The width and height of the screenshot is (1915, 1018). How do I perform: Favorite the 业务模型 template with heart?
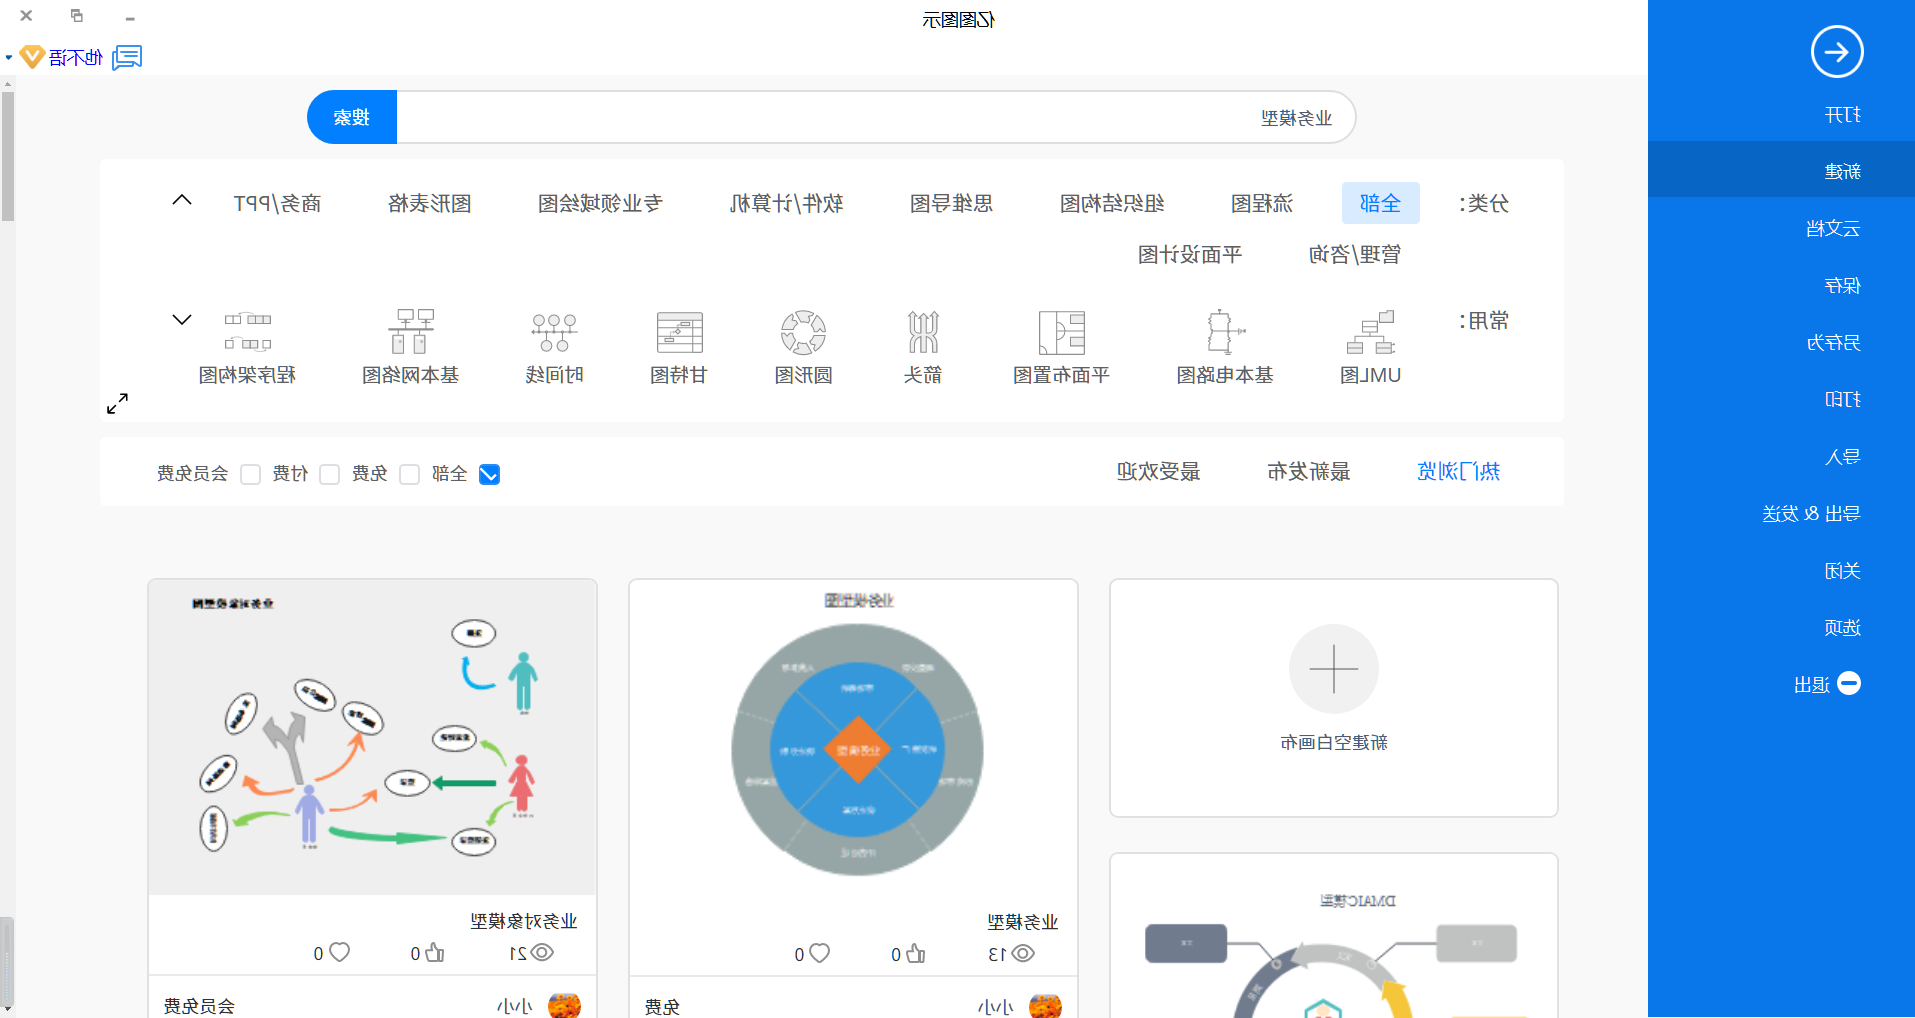819,953
